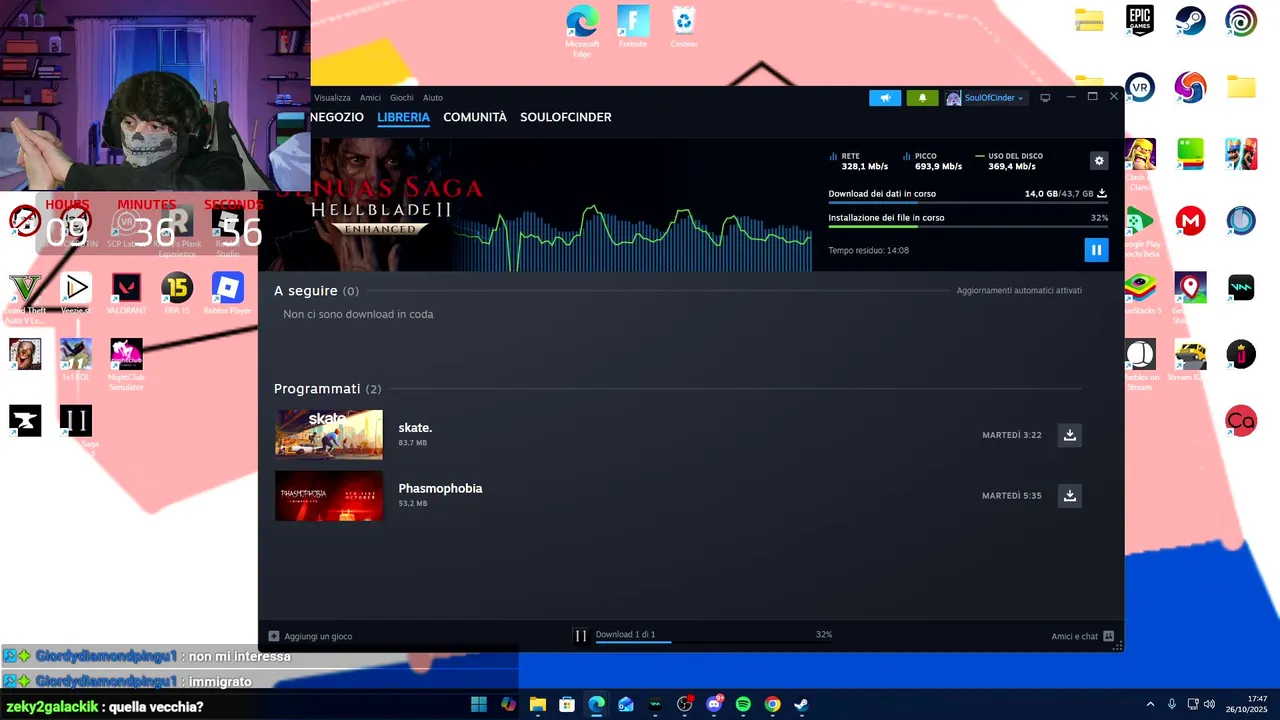Screen dimensions: 1280x720
Task: Open the SOULOFCINDER profile tab
Action: [566, 117]
